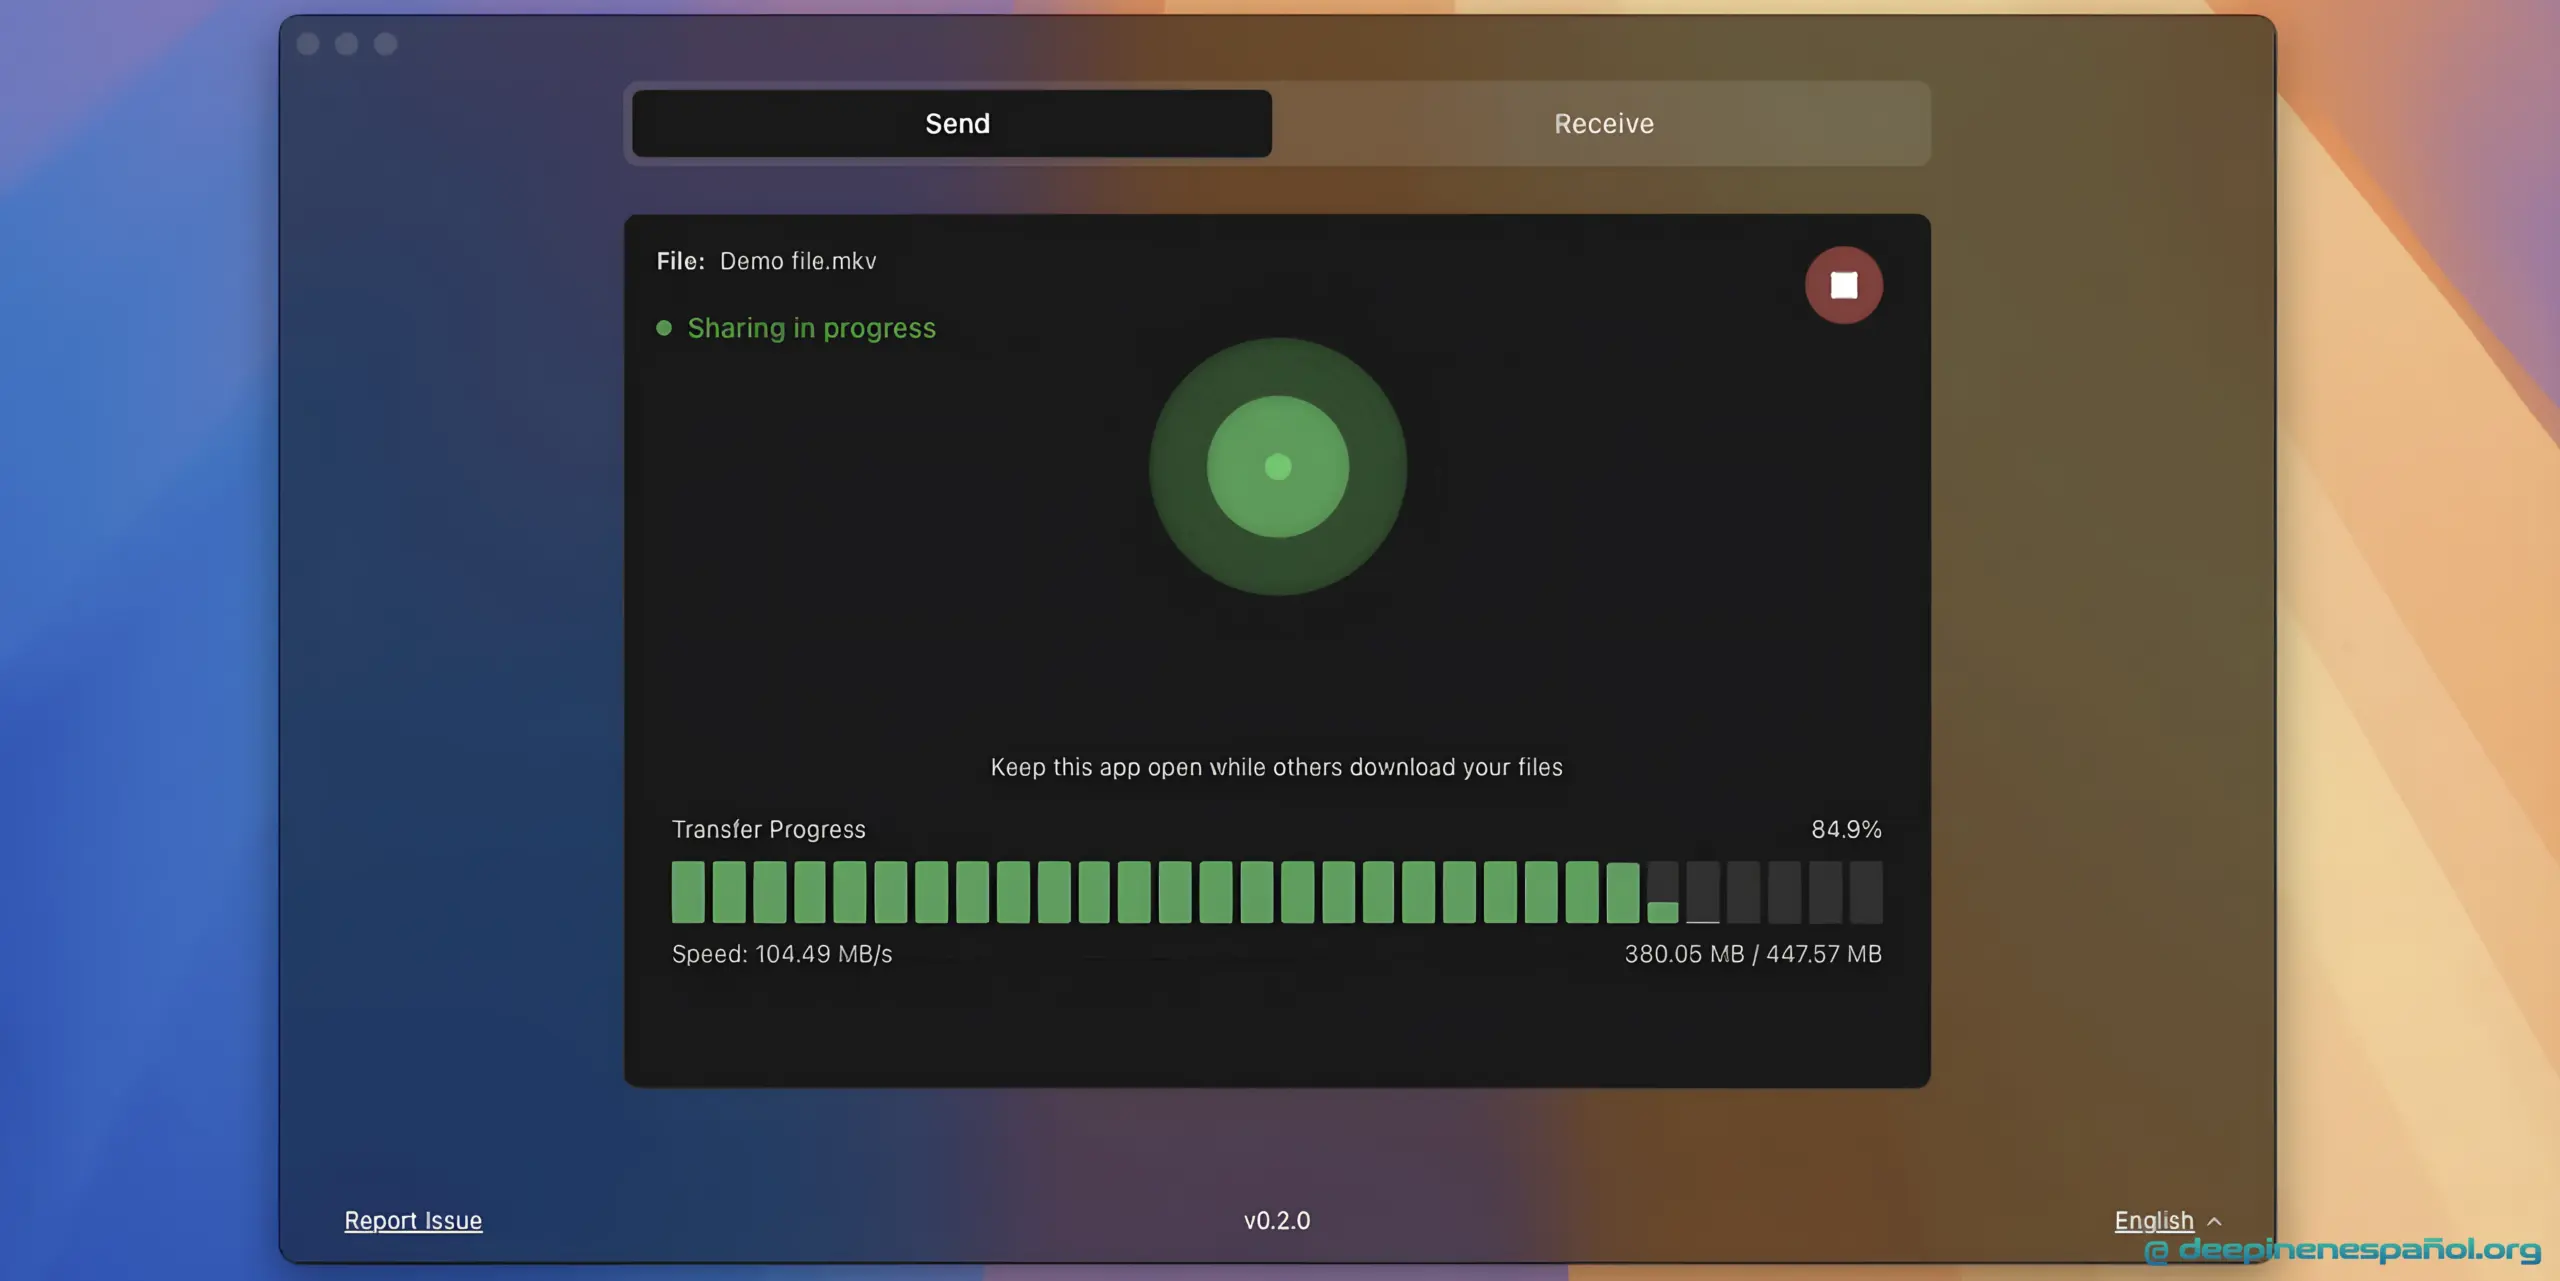Click the "Speed: 104.49 MB/s" readout
This screenshot has width=2560, height=1281.
click(782, 954)
